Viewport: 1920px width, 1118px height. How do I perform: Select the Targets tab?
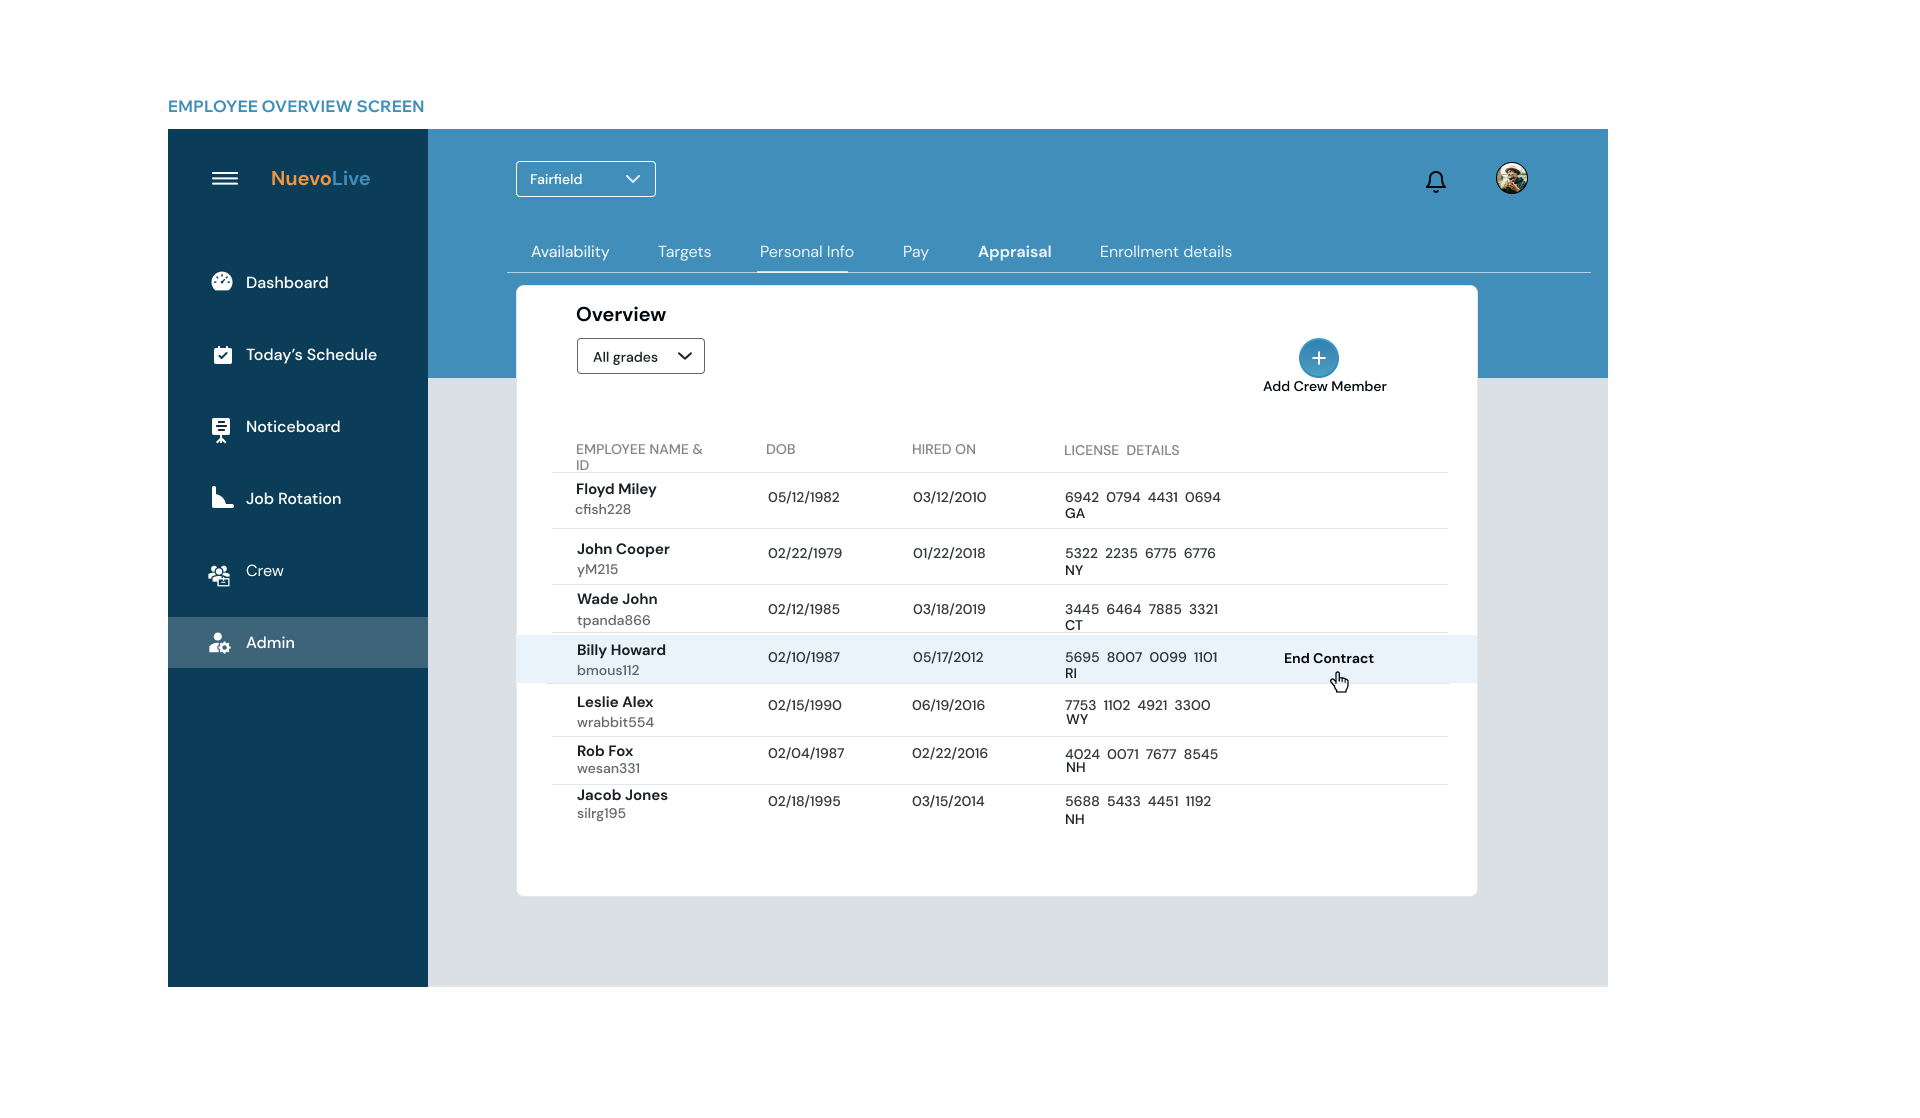(x=684, y=252)
